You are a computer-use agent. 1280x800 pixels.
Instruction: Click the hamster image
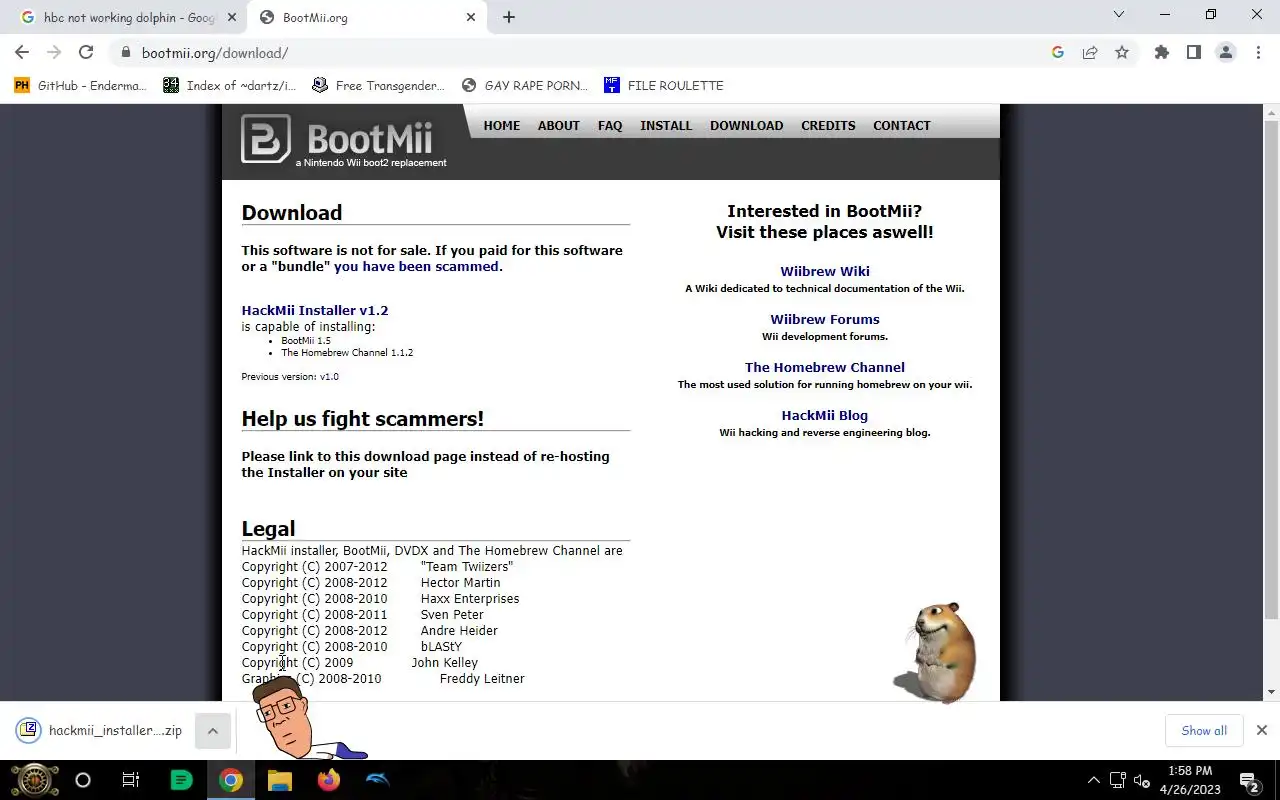click(x=936, y=652)
